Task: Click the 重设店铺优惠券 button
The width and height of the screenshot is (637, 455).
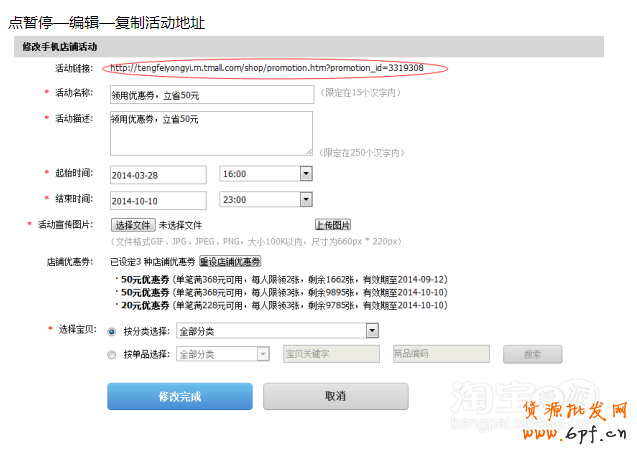Action: click(230, 261)
